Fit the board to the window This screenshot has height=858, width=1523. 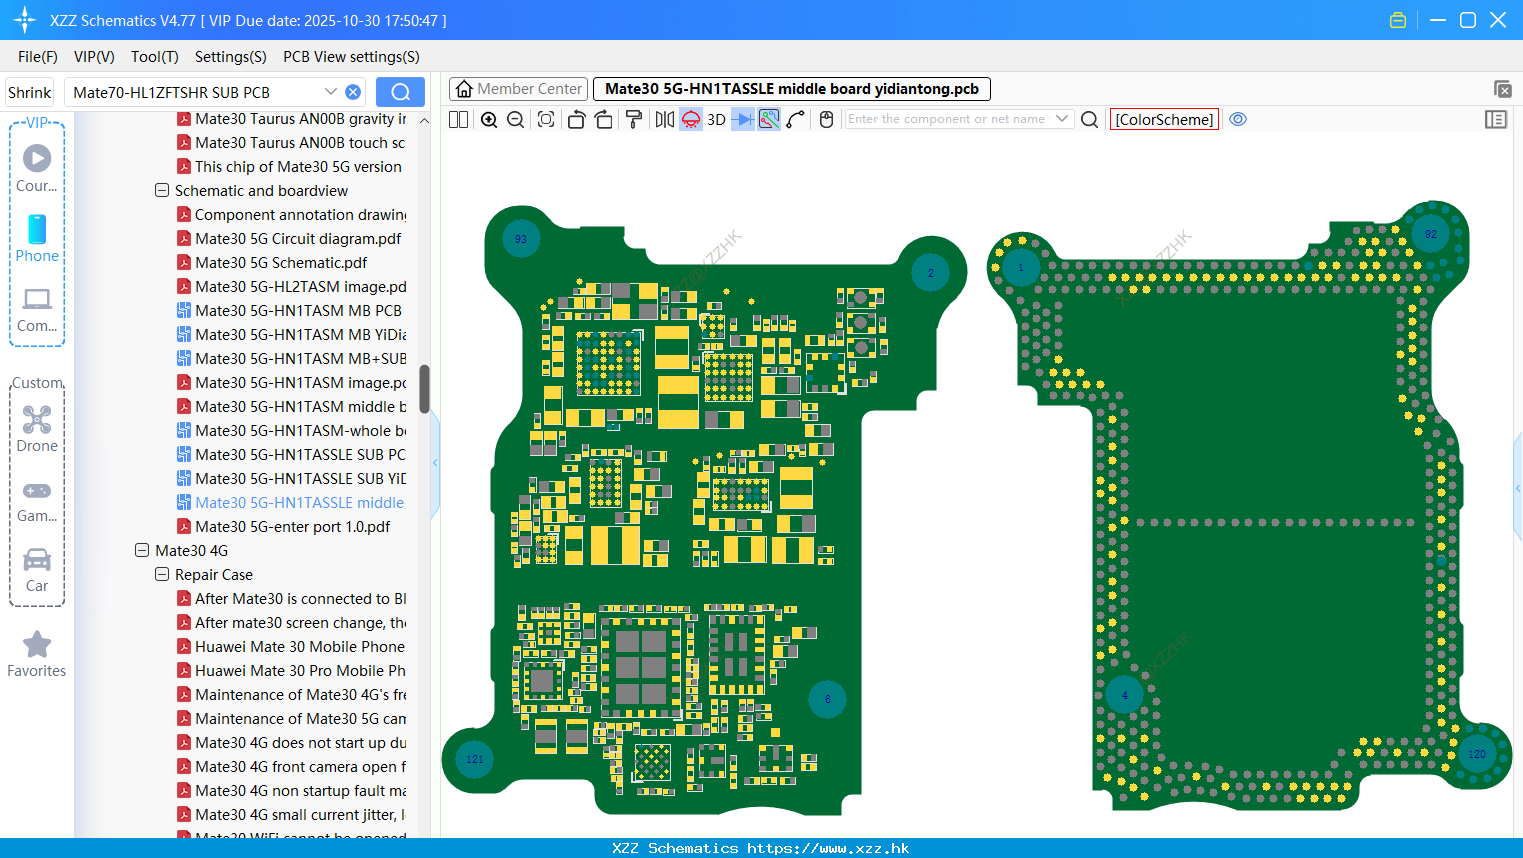point(546,120)
